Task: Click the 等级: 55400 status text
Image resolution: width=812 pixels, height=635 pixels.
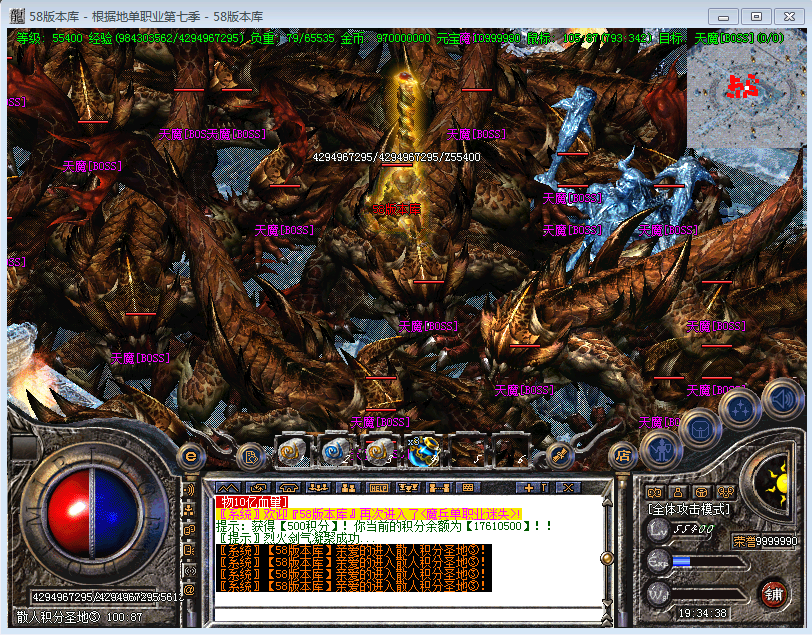Action: tap(49, 38)
